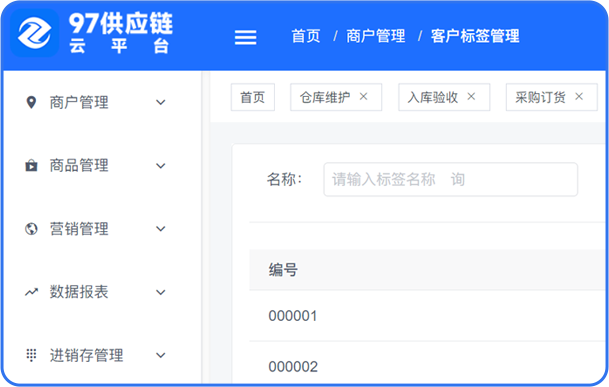609x387 pixels.
Task: Close the 入库验收 tab
Action: [471, 96]
